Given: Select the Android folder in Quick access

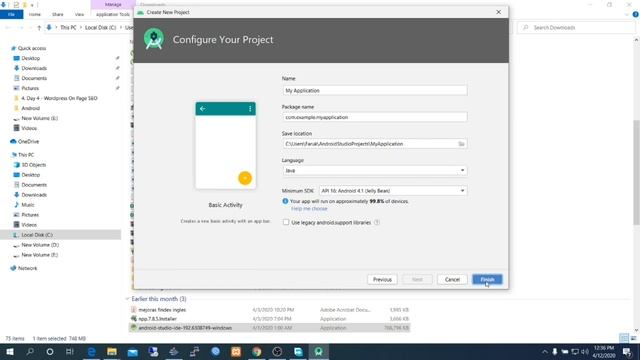Looking at the screenshot, I should (31, 108).
